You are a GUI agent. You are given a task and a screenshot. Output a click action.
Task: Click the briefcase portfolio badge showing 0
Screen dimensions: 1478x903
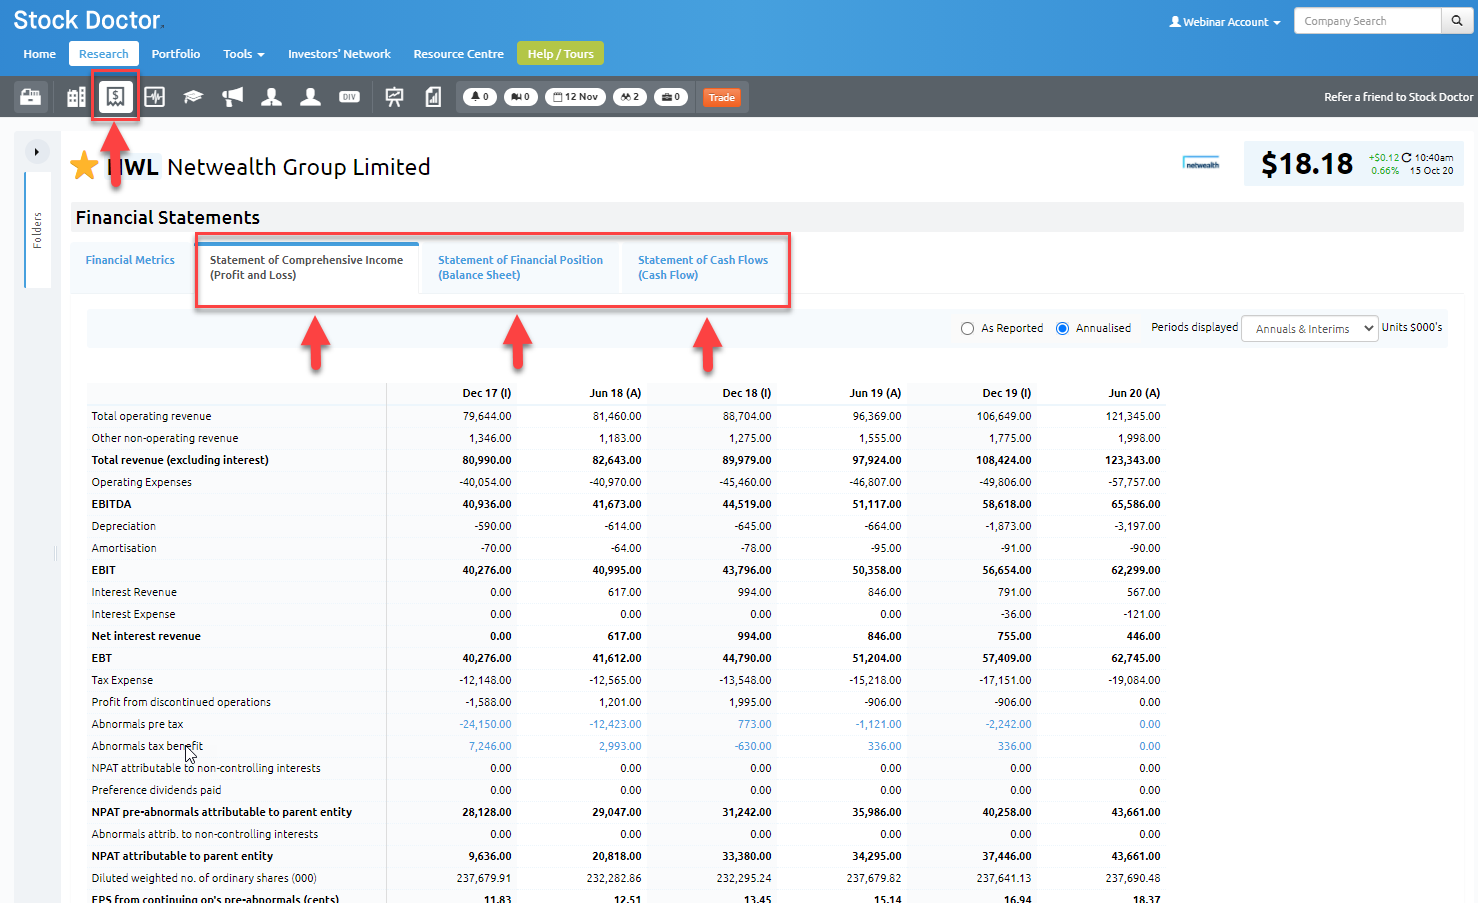671,97
